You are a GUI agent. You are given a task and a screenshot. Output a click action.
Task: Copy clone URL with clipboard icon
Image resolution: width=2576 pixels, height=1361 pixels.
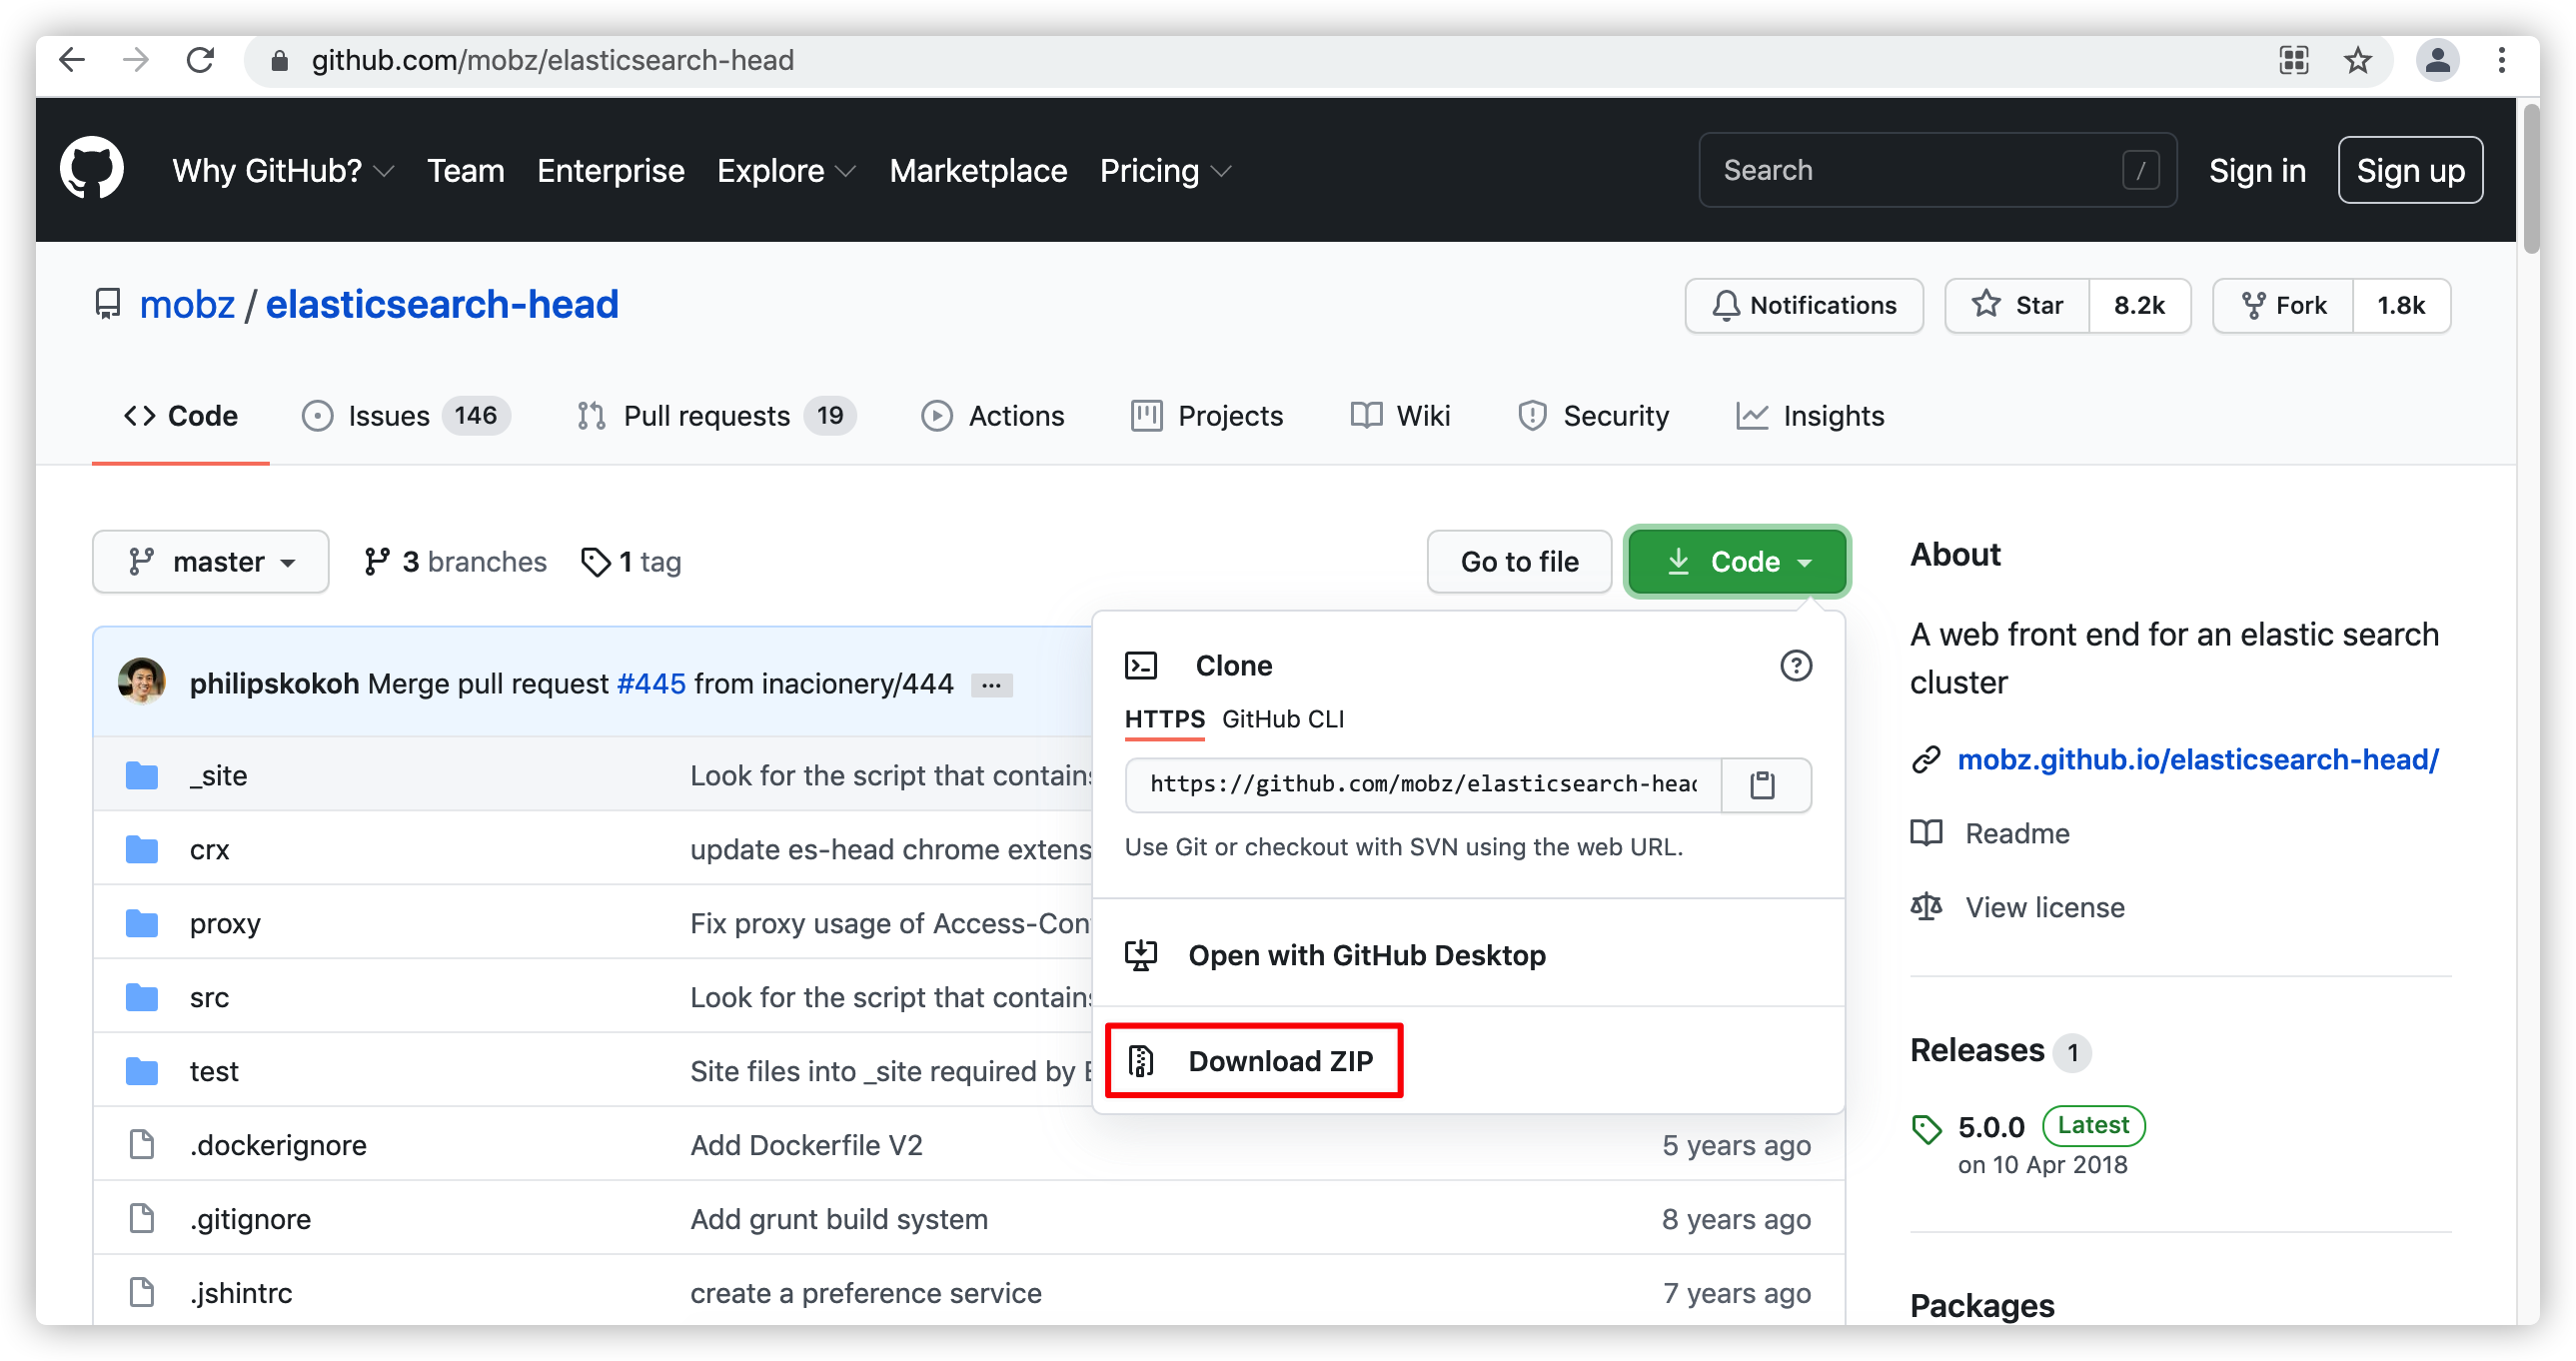click(x=1762, y=785)
